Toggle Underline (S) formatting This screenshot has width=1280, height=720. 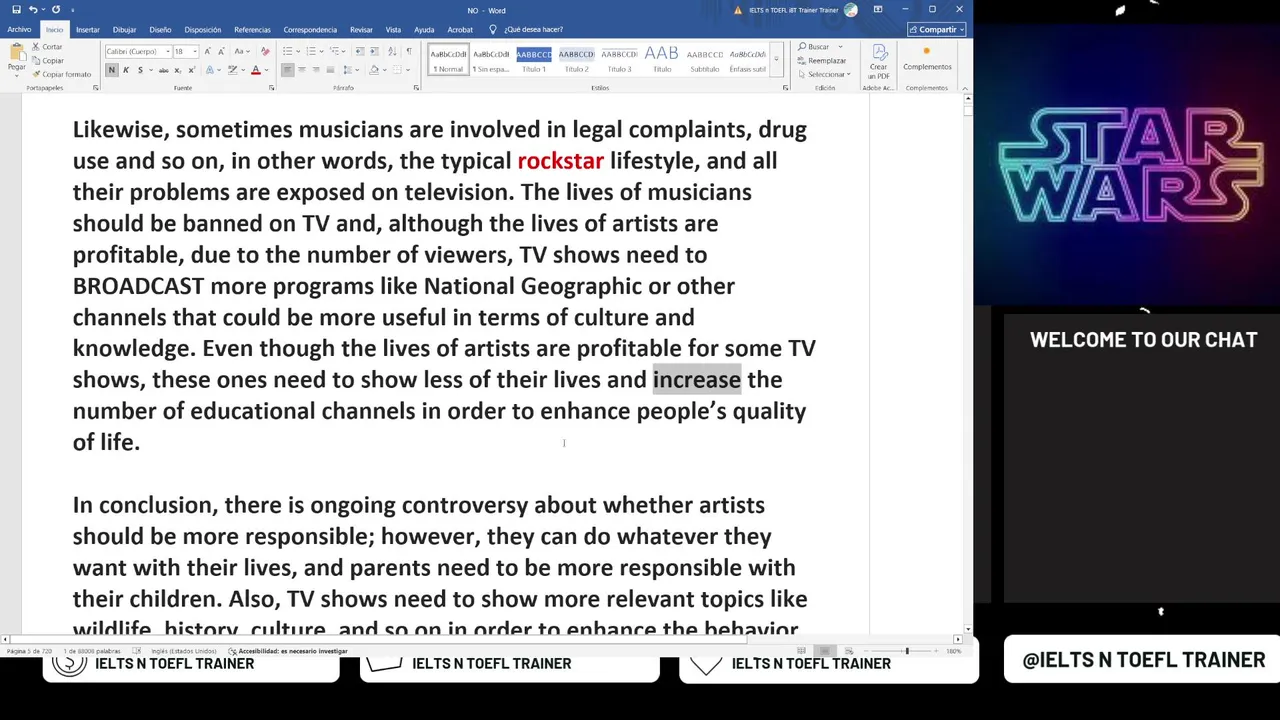(x=140, y=70)
